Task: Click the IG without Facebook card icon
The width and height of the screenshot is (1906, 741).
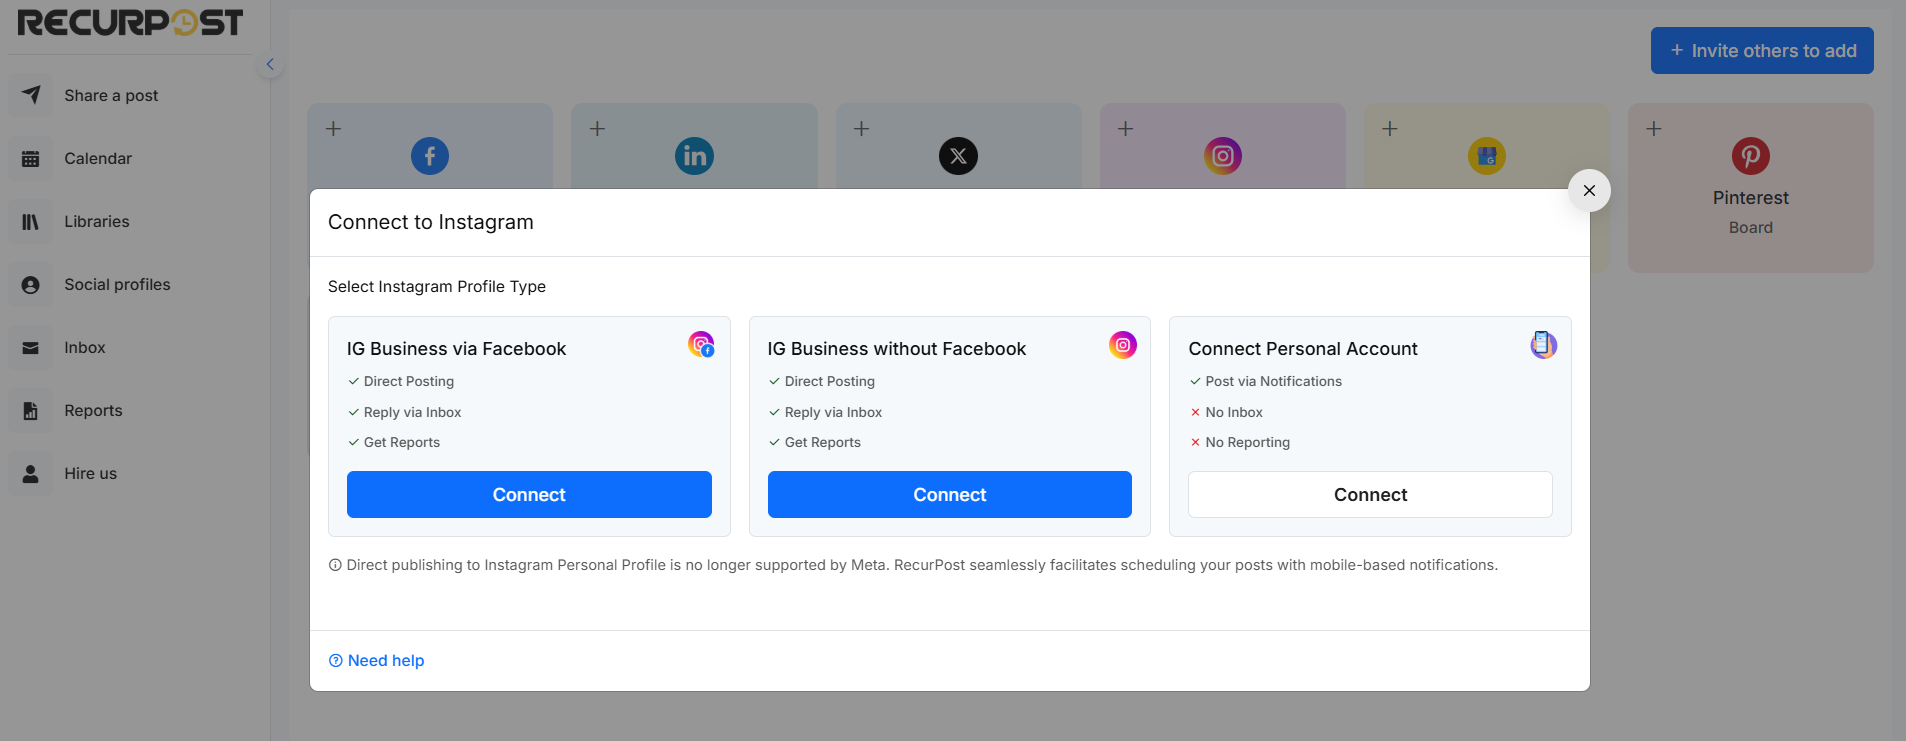Action: tap(1123, 345)
